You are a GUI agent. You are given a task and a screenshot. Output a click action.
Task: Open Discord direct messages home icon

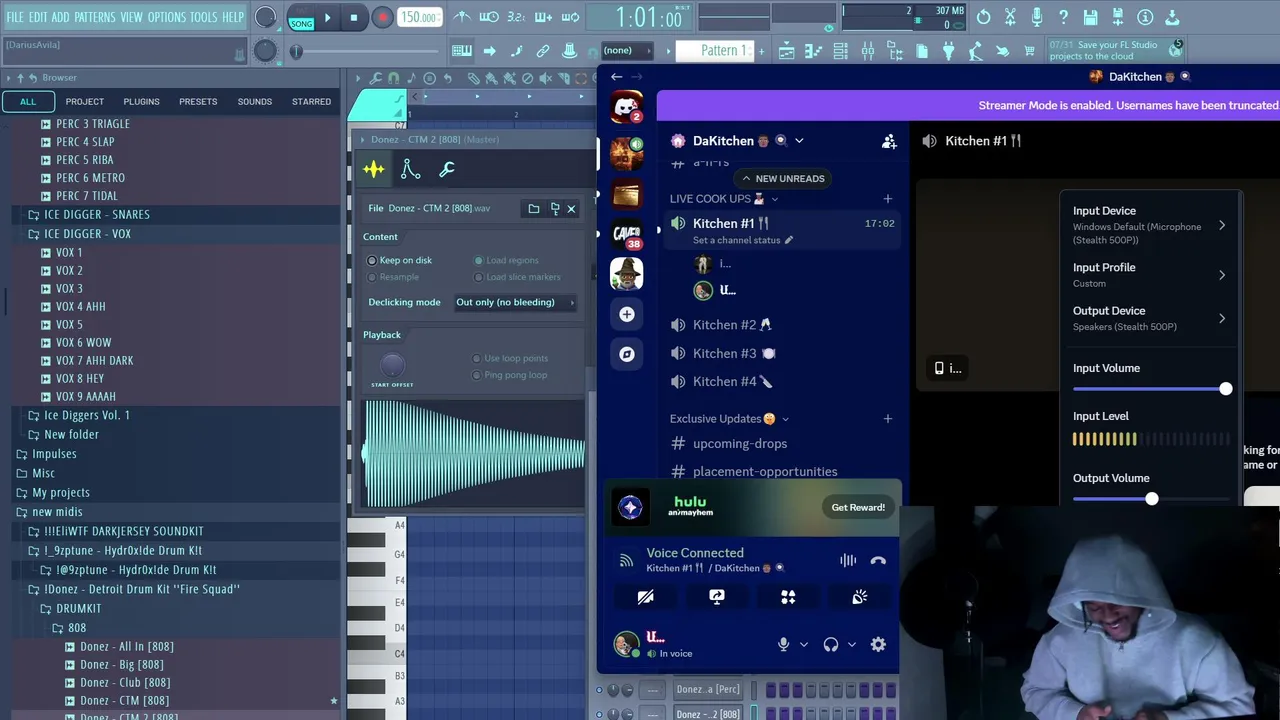(x=627, y=106)
